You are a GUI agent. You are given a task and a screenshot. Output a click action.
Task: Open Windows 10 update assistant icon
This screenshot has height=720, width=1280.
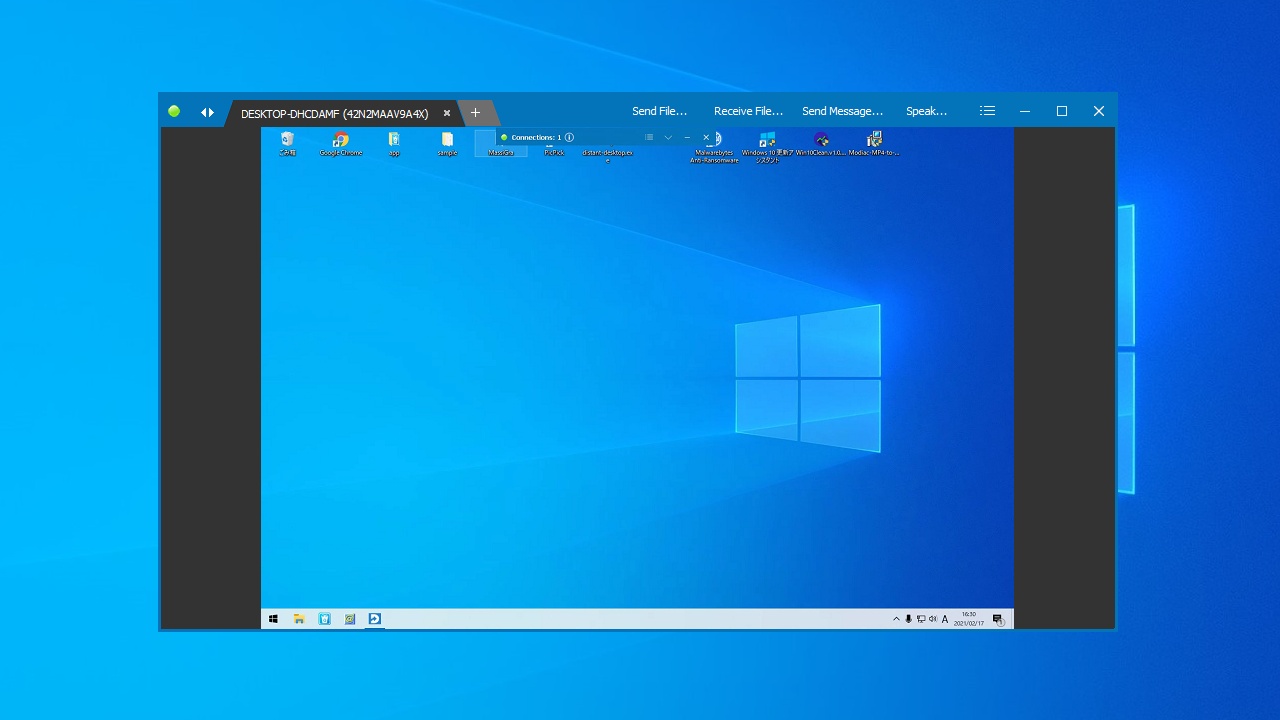pos(767,147)
